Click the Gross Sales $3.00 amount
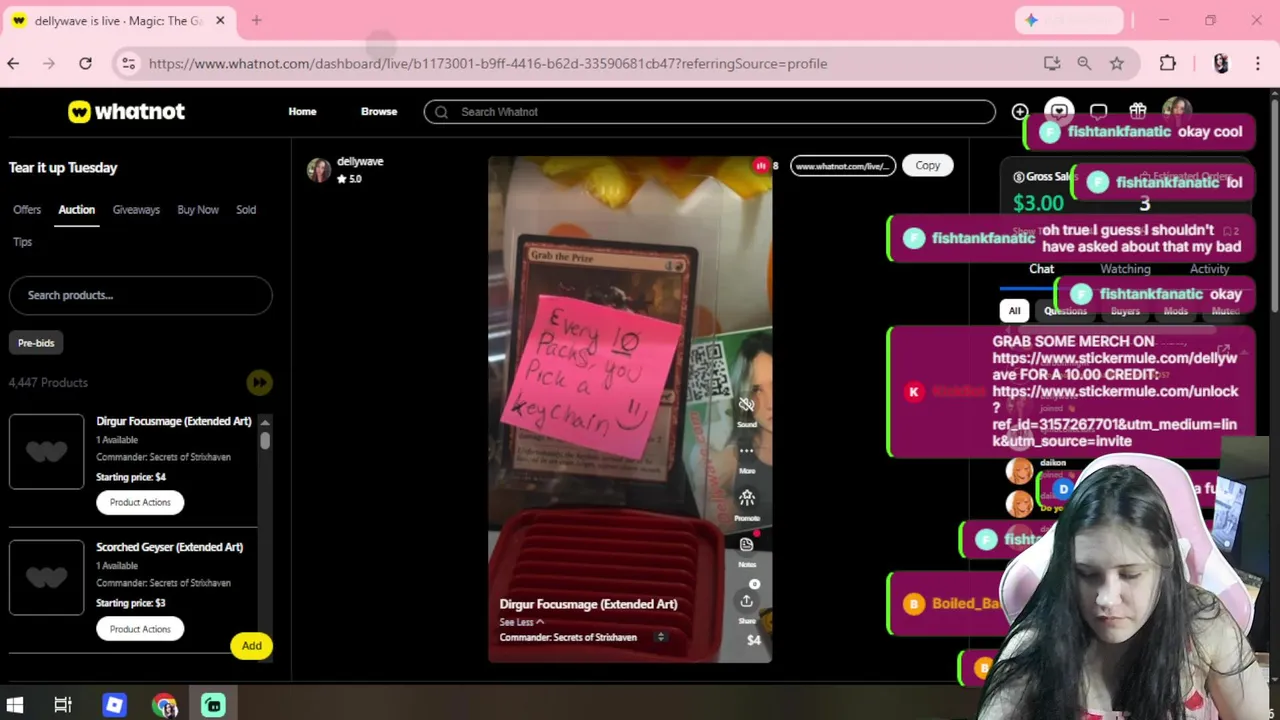The width and height of the screenshot is (1280, 720). click(x=1038, y=203)
